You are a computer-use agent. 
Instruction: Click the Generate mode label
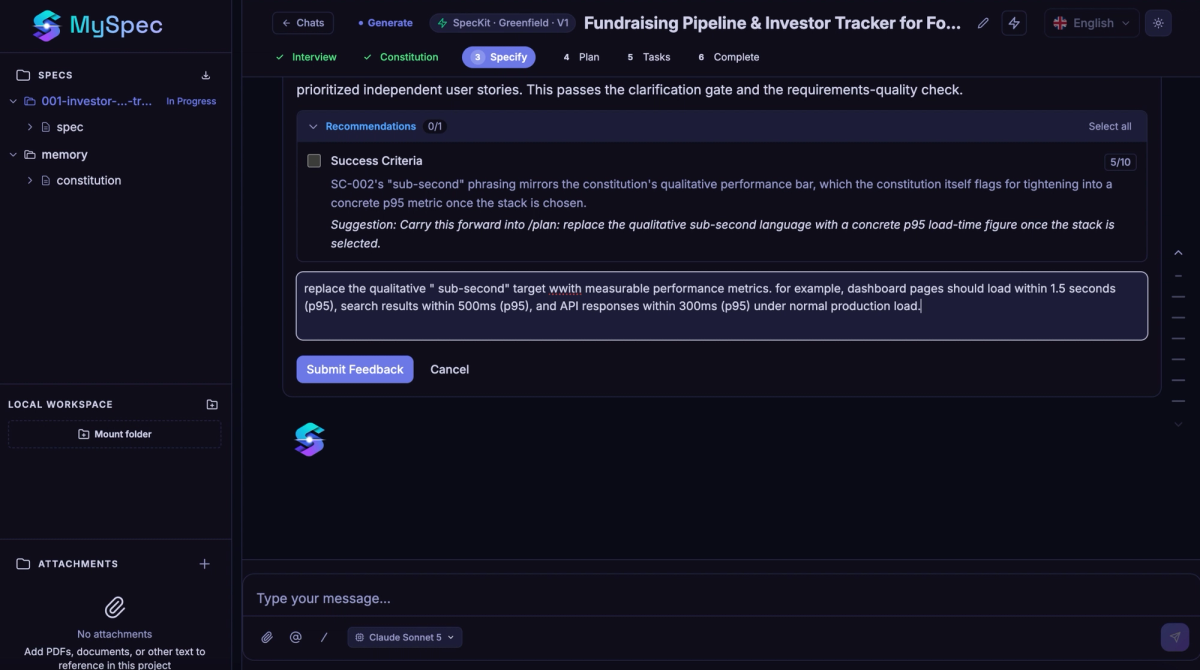(x=385, y=23)
